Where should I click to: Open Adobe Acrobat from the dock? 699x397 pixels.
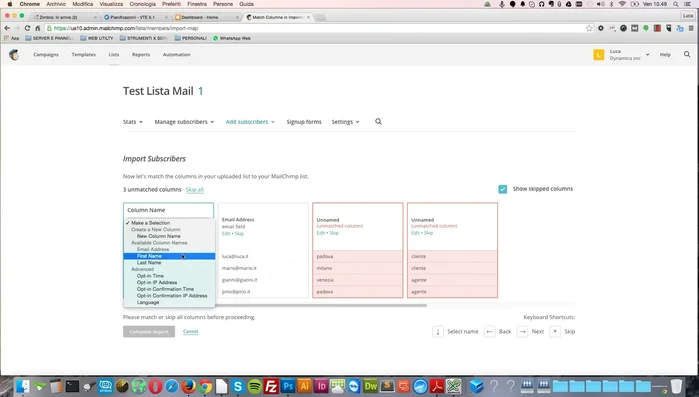pyautogui.click(x=437, y=386)
